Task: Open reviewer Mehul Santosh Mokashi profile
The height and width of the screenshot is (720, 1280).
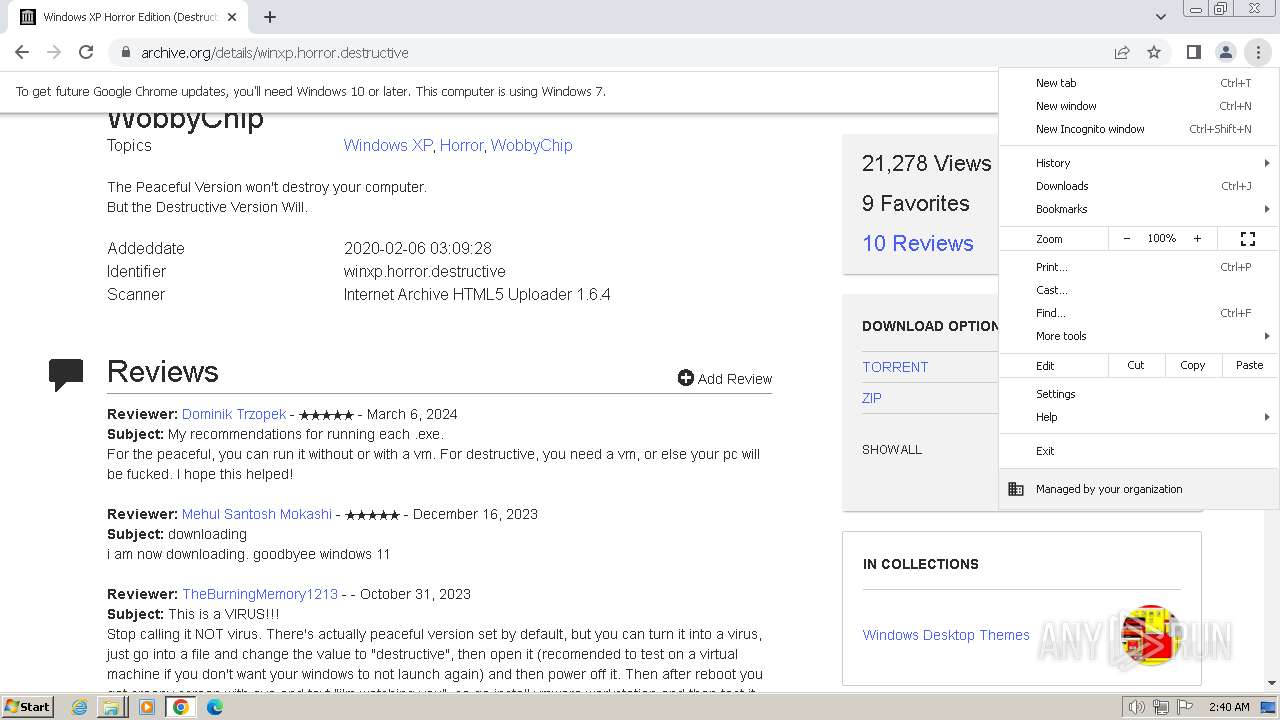Action: click(257, 514)
